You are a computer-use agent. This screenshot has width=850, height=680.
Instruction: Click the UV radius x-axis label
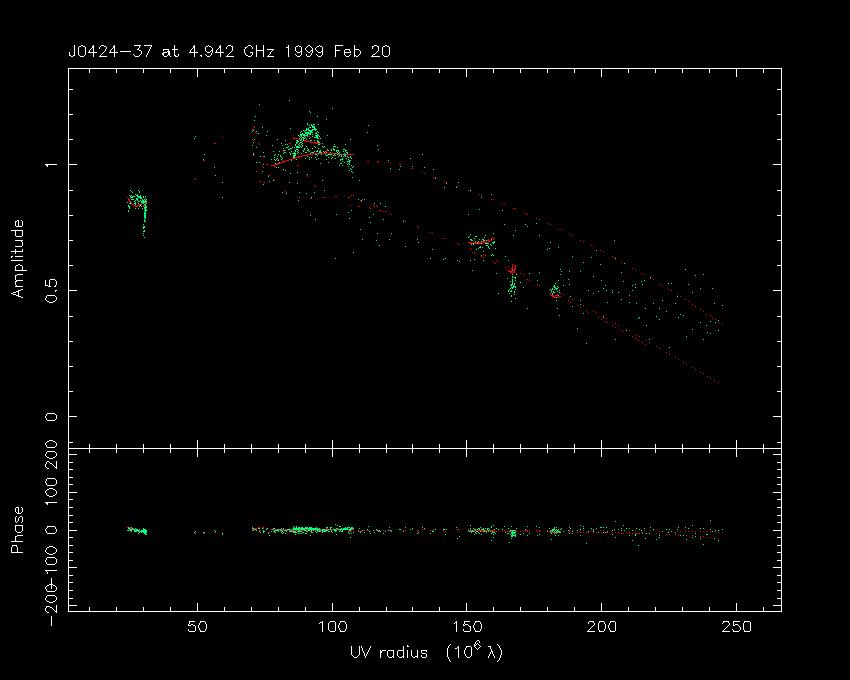coord(425,653)
